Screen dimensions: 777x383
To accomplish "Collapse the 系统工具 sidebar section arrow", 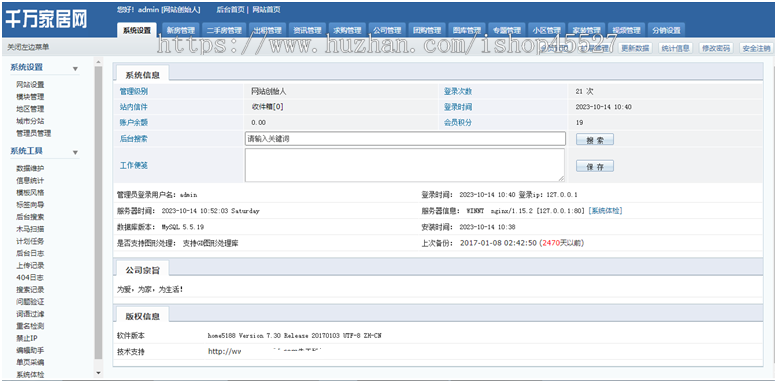I will tap(75, 153).
